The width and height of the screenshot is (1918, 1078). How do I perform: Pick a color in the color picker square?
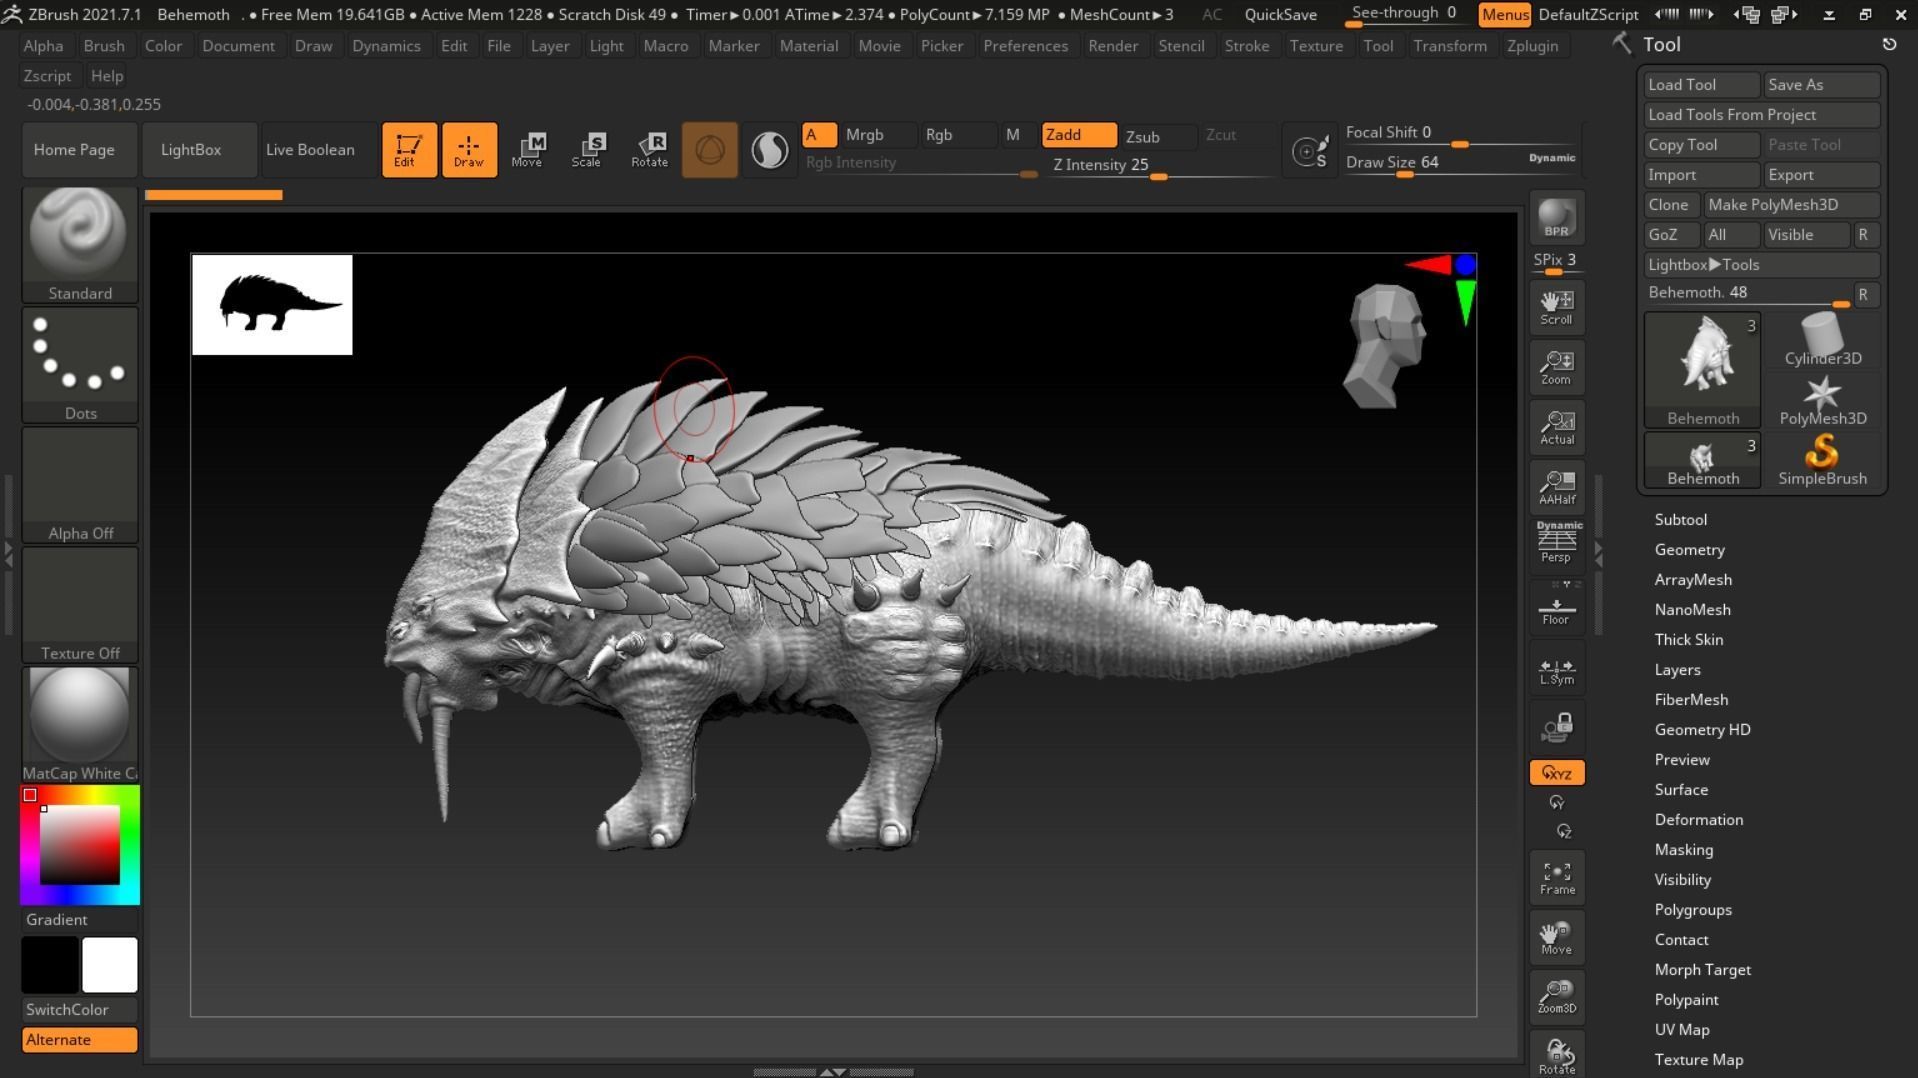[80, 845]
